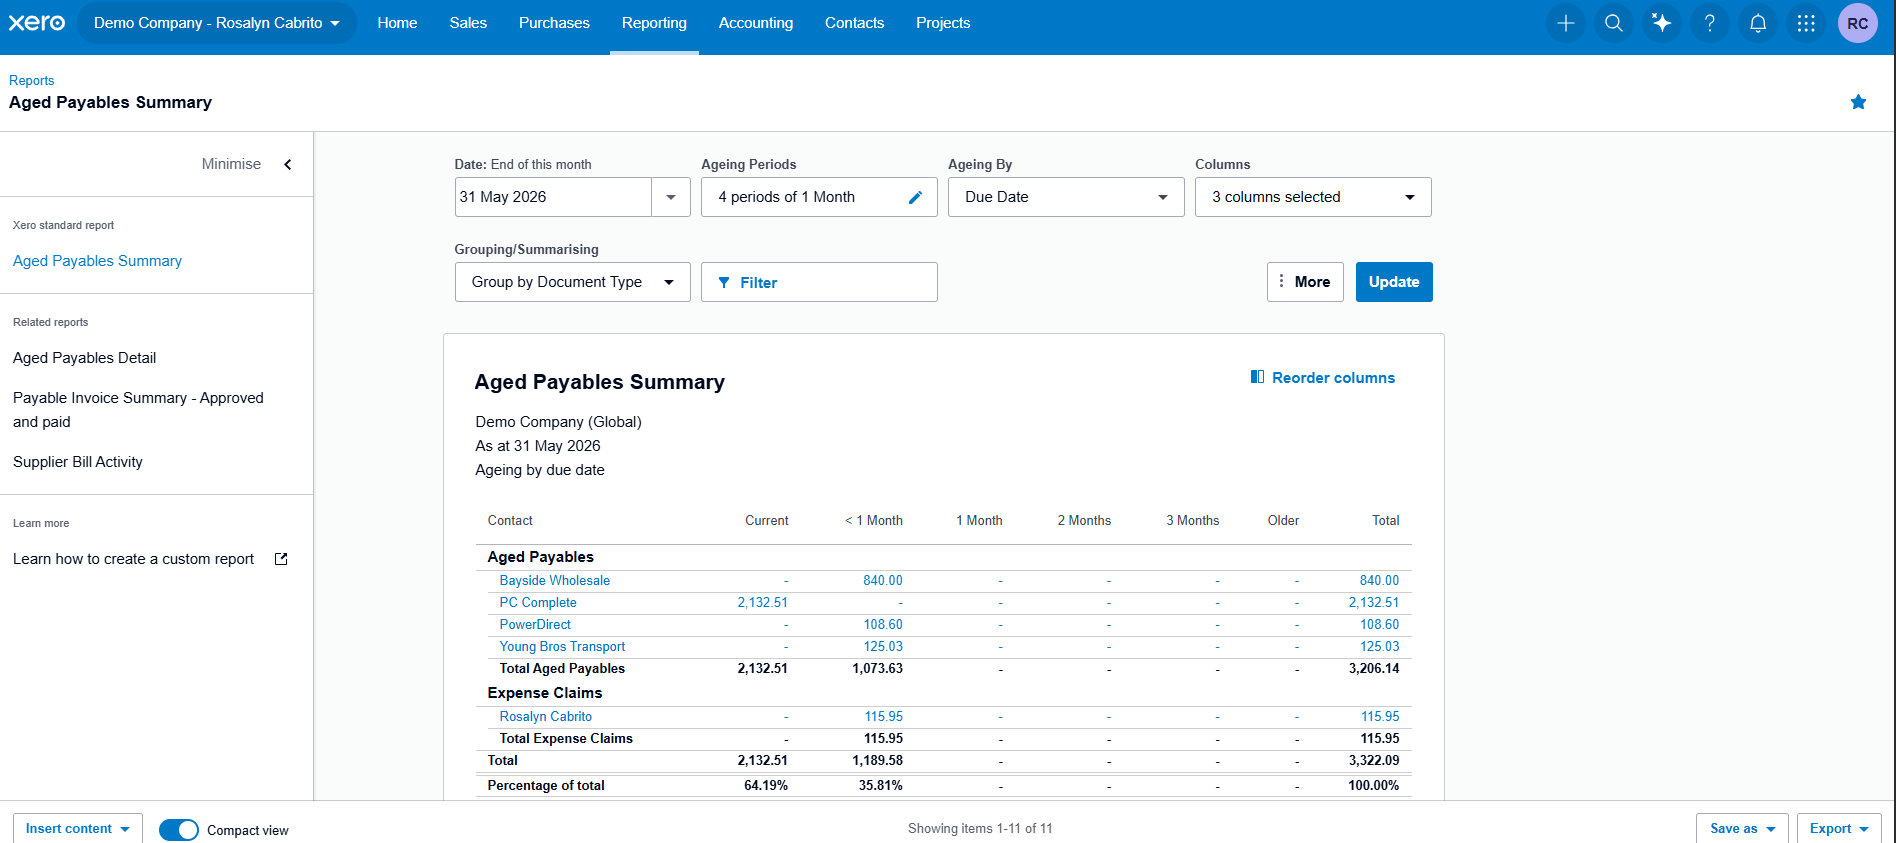
Task: Open Learn how to create a custom report
Action: pyautogui.click(x=133, y=559)
